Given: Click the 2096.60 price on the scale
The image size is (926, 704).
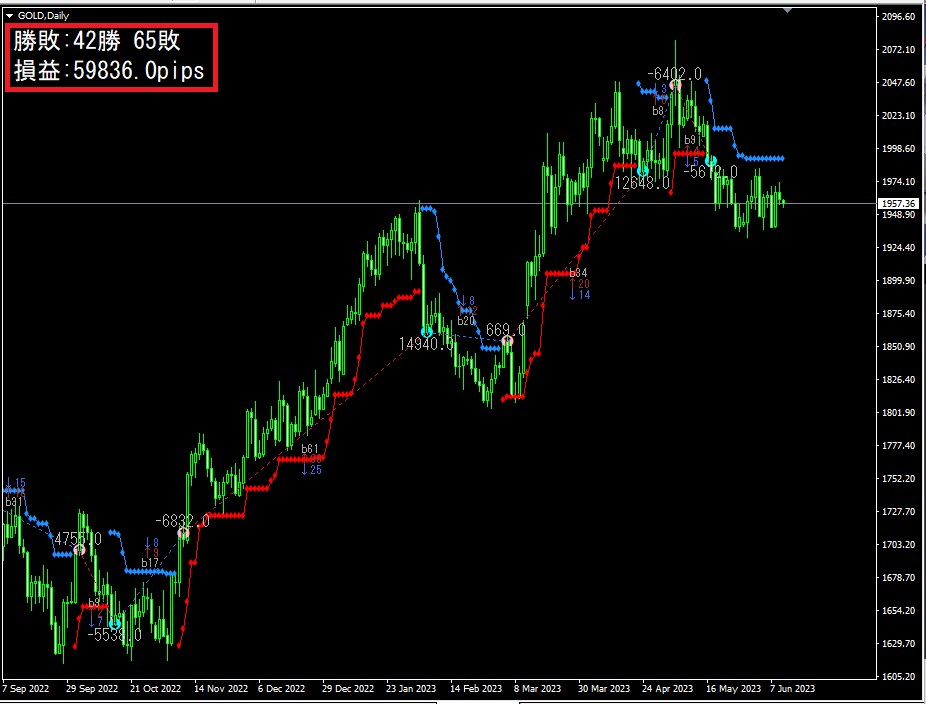Looking at the screenshot, I should point(898,17).
